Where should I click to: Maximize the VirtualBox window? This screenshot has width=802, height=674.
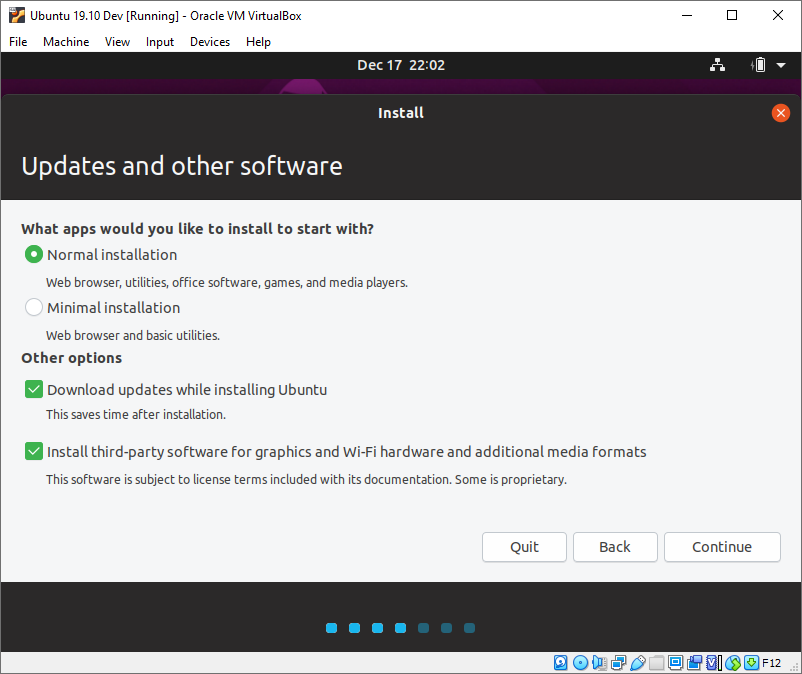tap(732, 15)
